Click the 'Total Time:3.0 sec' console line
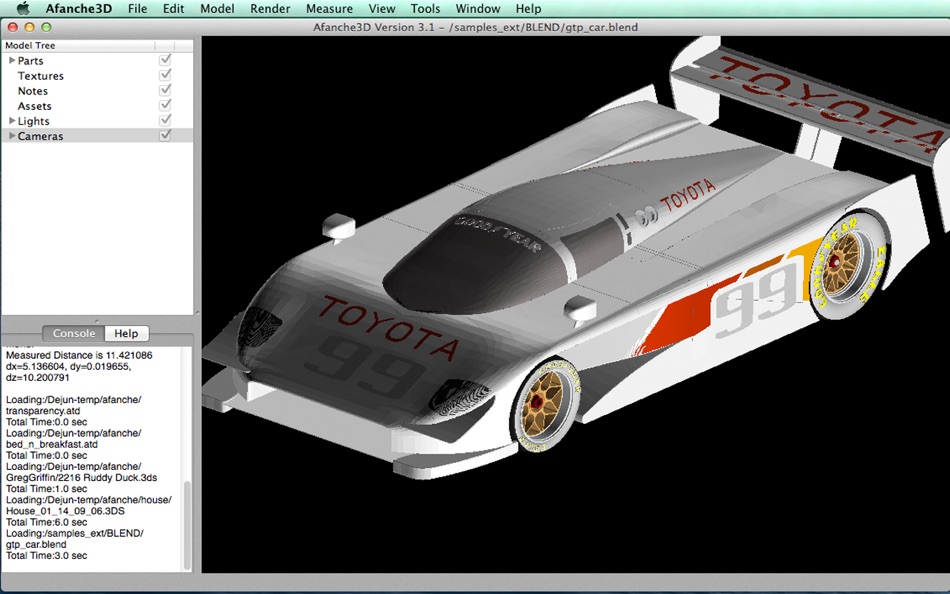950x594 pixels. [x=47, y=555]
